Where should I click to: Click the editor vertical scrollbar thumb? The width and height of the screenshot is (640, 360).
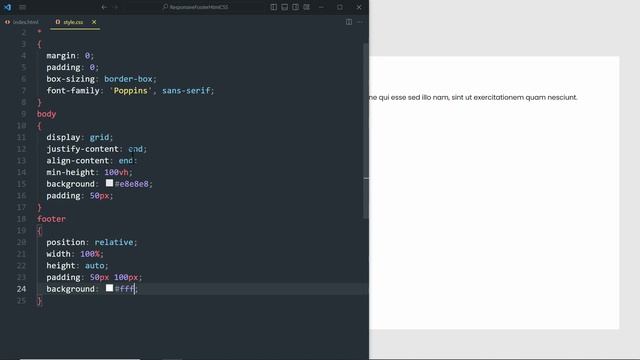(x=366, y=131)
